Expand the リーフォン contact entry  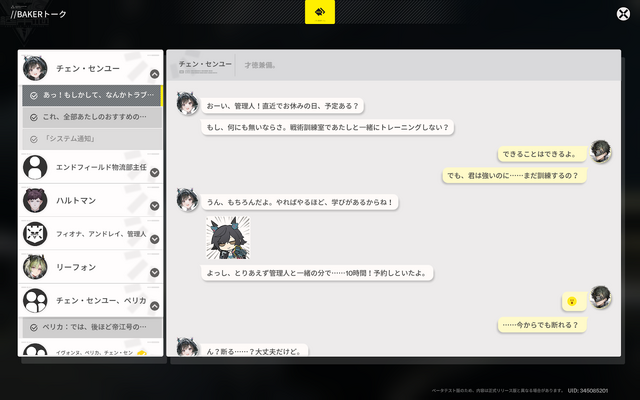point(154,272)
